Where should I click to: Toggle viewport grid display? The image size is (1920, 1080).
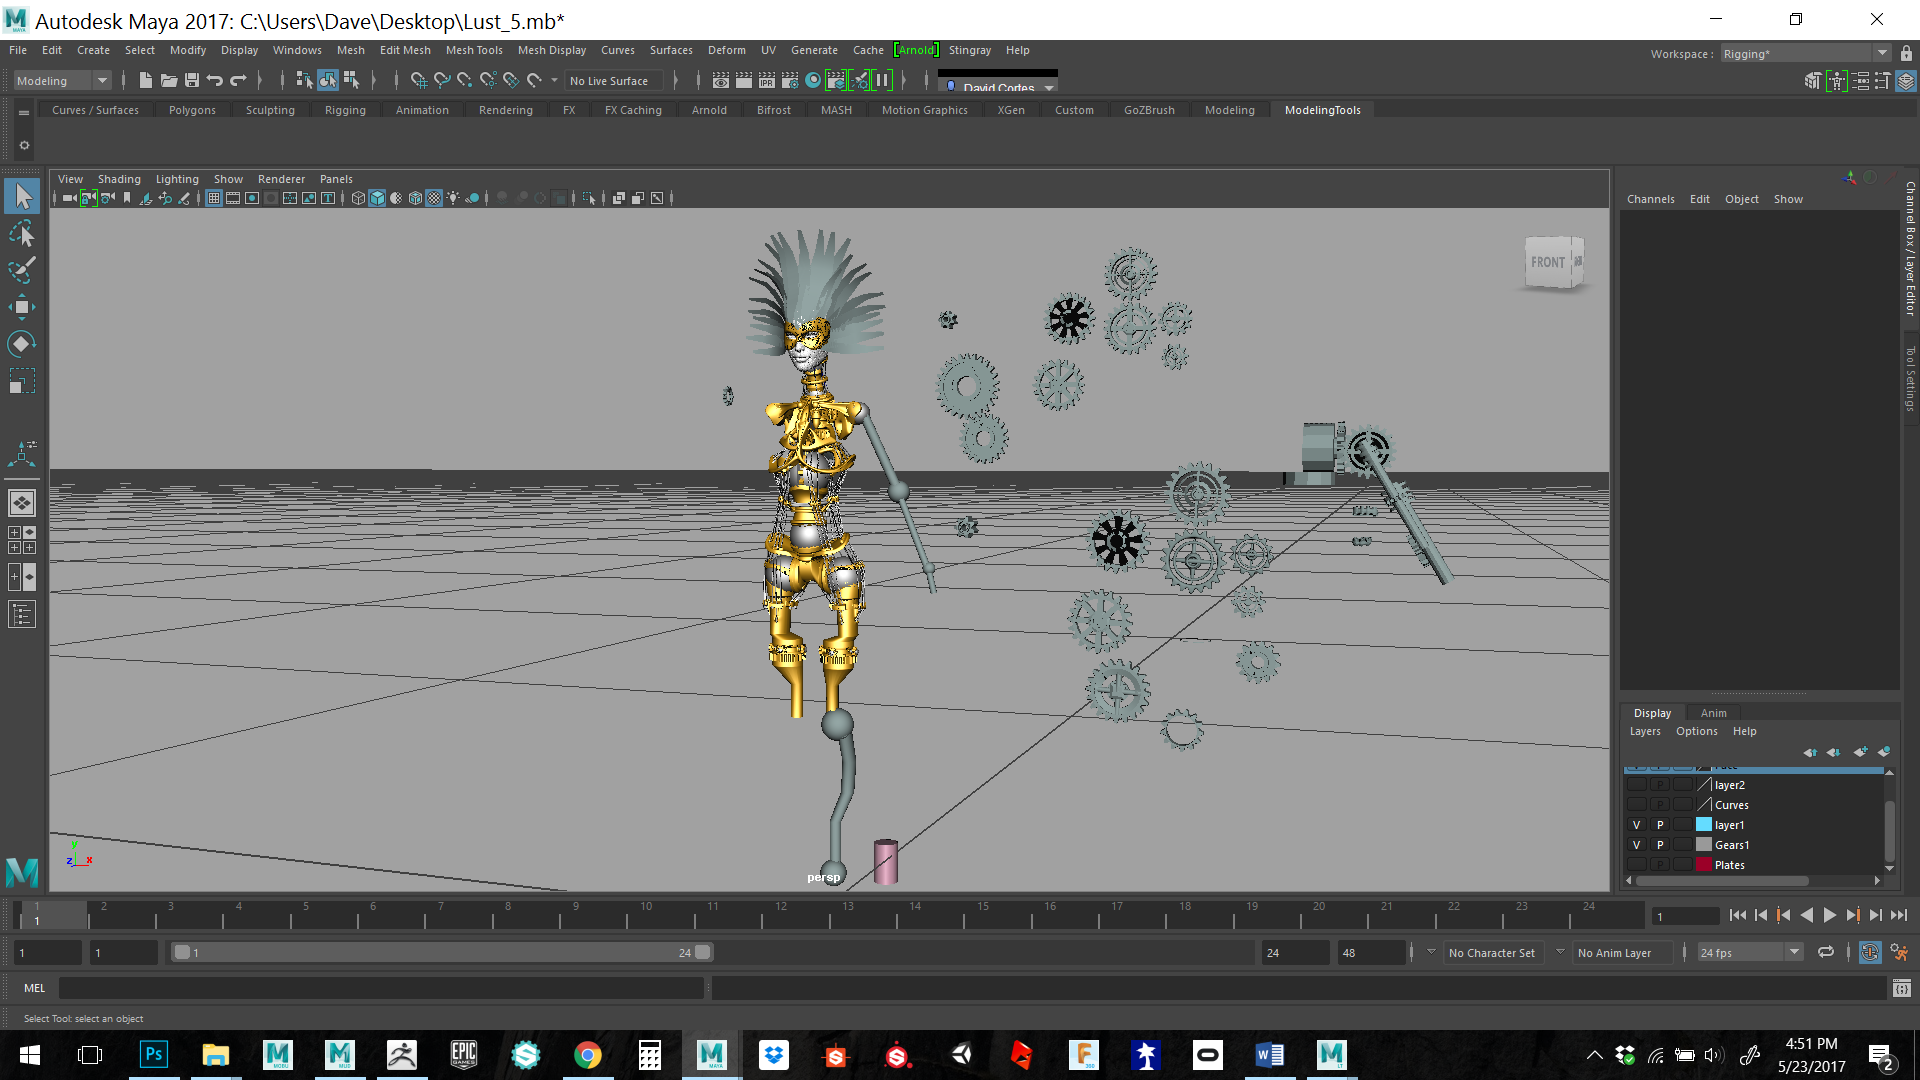click(x=214, y=198)
